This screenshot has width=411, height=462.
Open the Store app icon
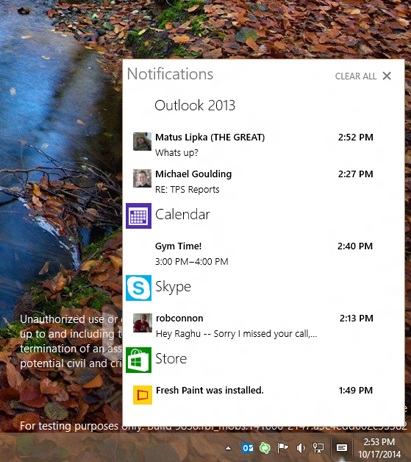point(139,360)
